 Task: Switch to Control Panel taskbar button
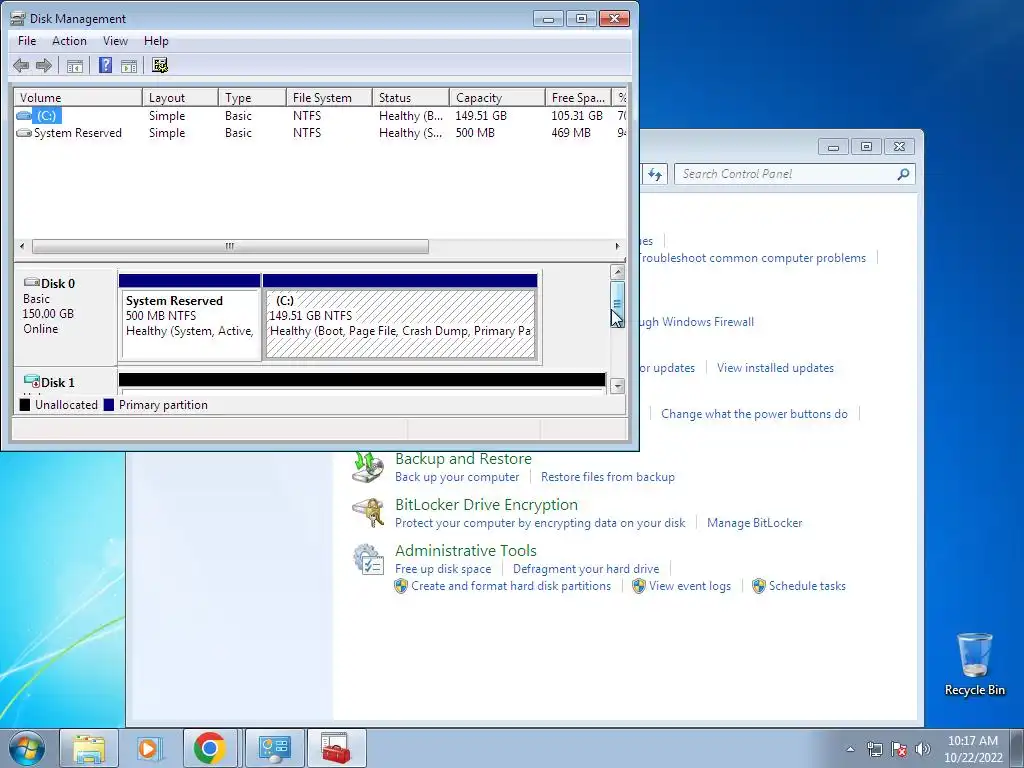coord(274,748)
